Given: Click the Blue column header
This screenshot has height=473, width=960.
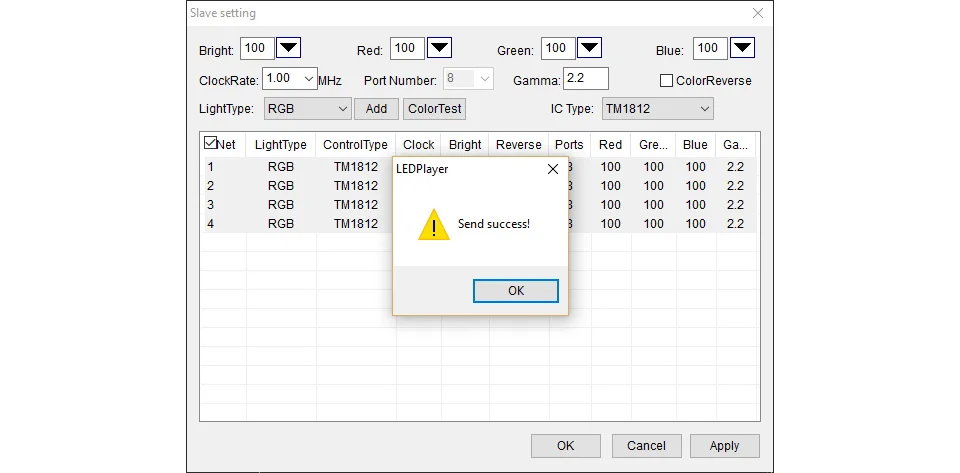Looking at the screenshot, I should click(695, 145).
